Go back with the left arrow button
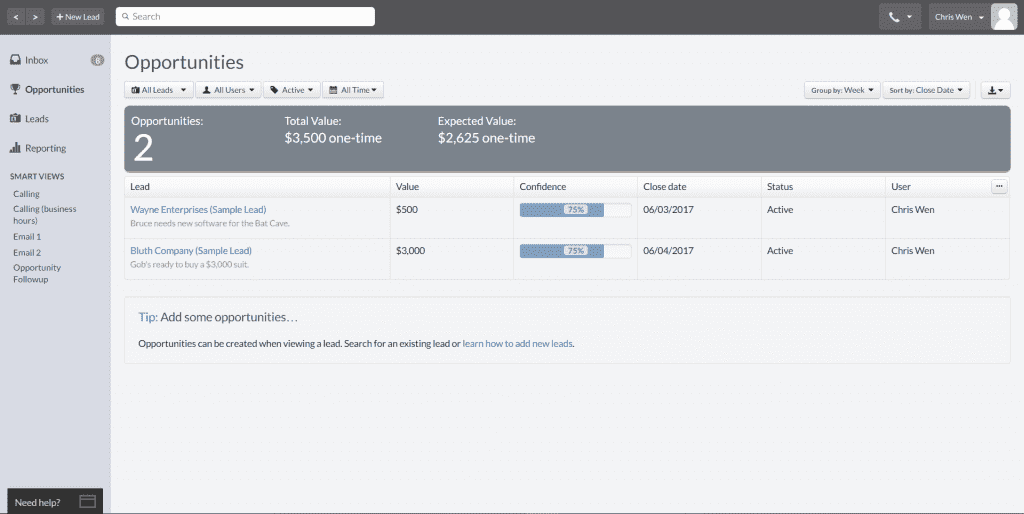This screenshot has height=514, width=1024. [16, 17]
